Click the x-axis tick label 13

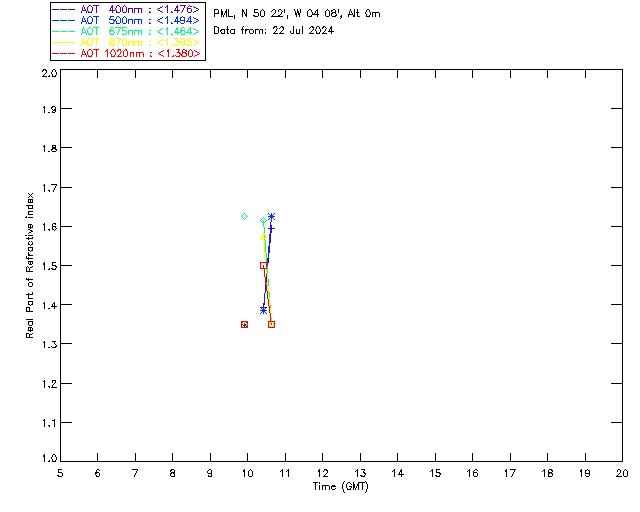pos(360,473)
